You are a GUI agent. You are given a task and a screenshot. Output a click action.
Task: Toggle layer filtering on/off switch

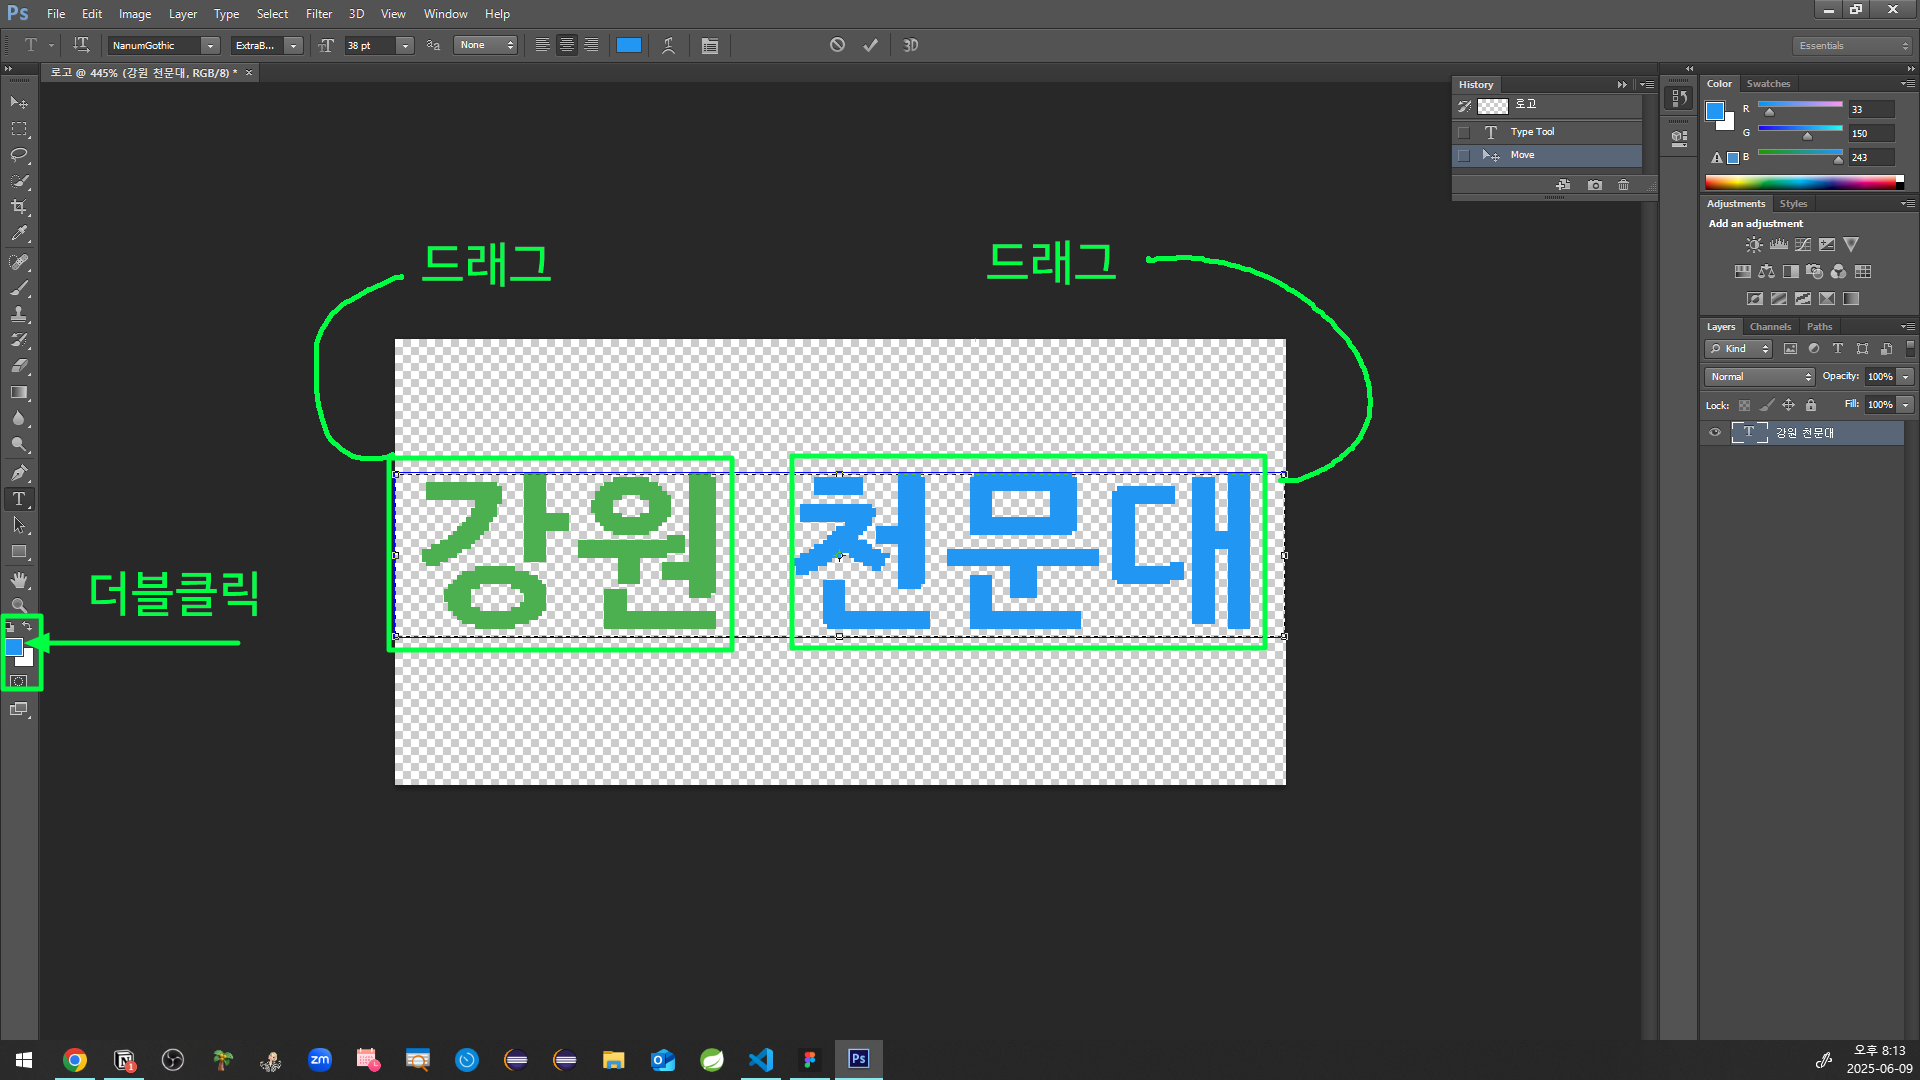1910,348
